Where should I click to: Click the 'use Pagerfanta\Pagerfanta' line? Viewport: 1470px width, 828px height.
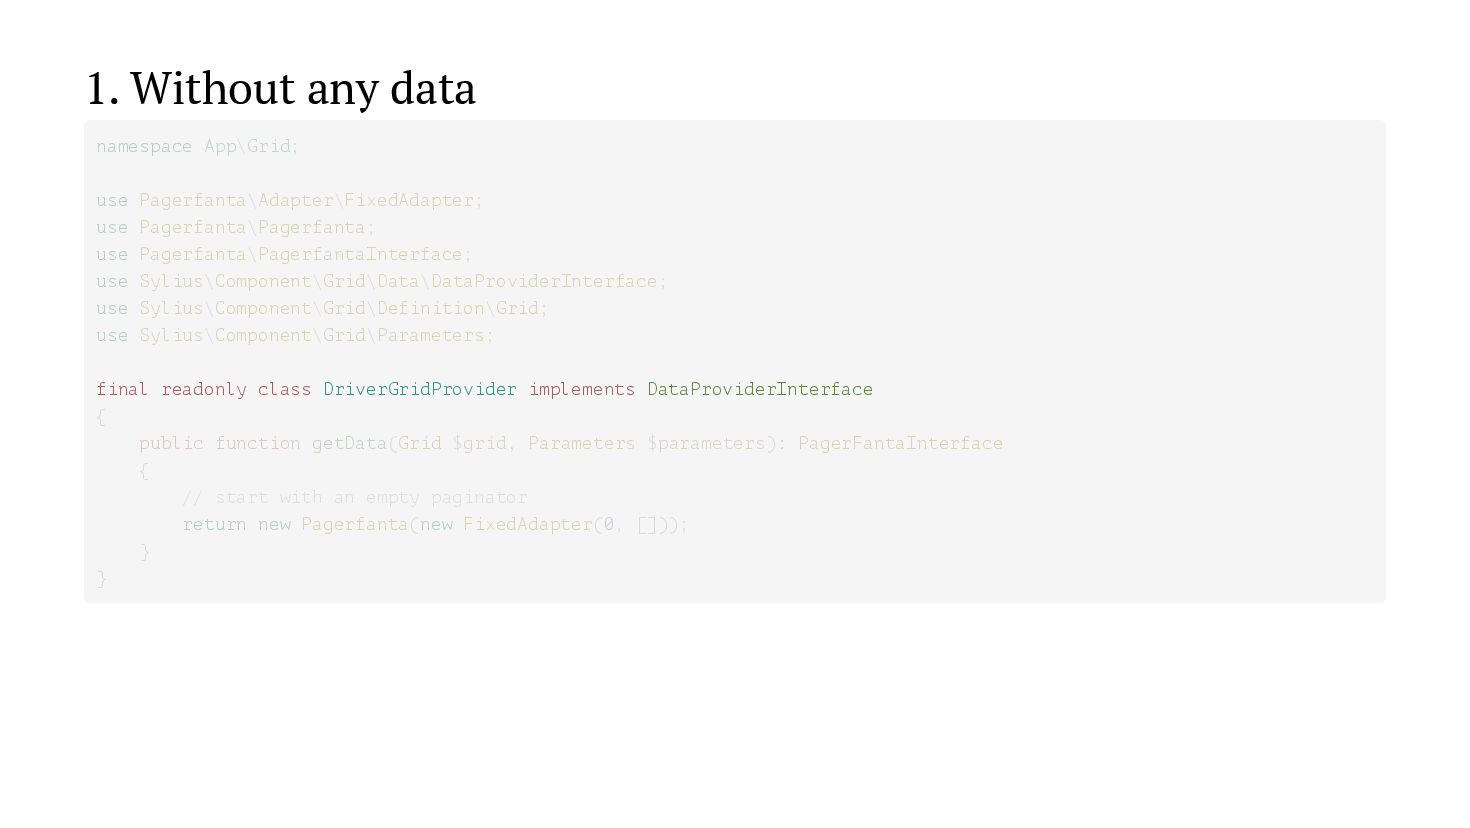(235, 228)
